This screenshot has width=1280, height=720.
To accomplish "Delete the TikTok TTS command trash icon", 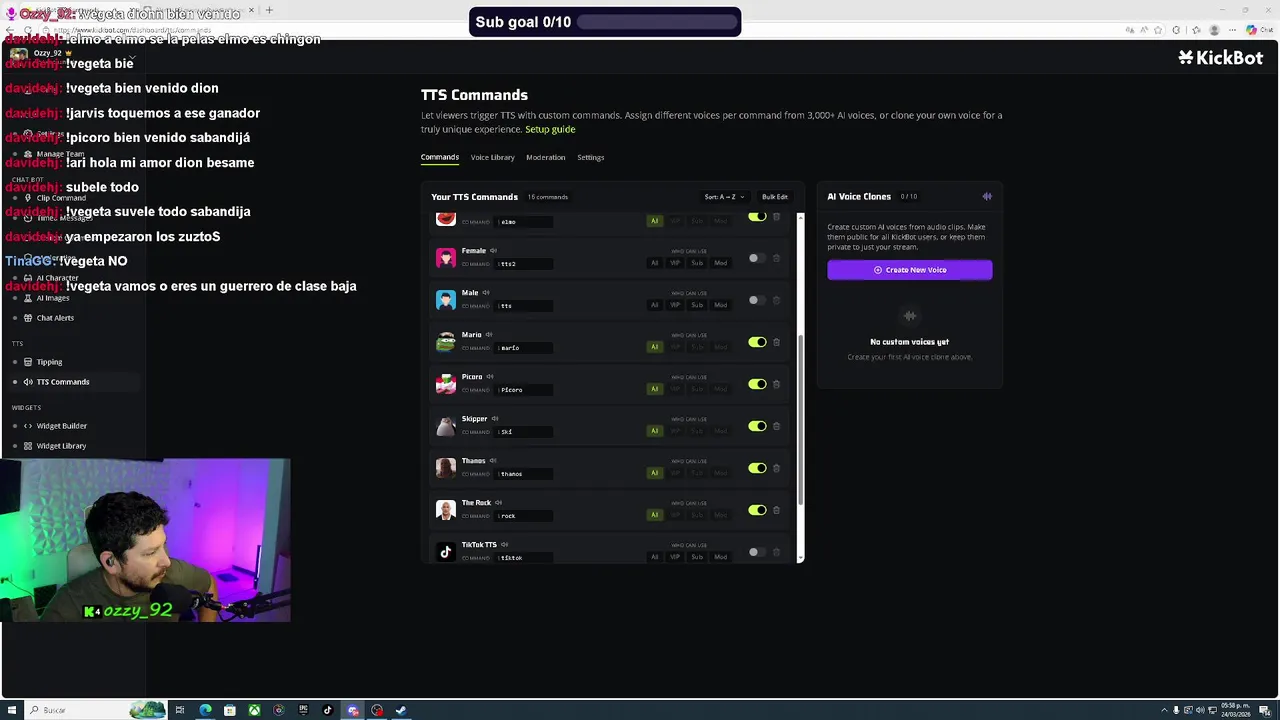I will tap(776, 552).
